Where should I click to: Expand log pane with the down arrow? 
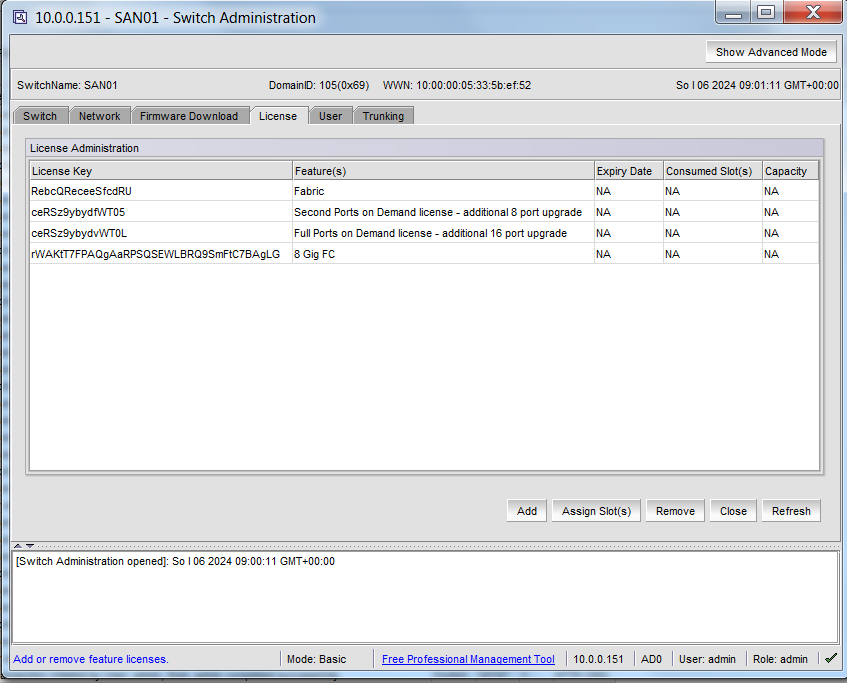tap(30, 545)
